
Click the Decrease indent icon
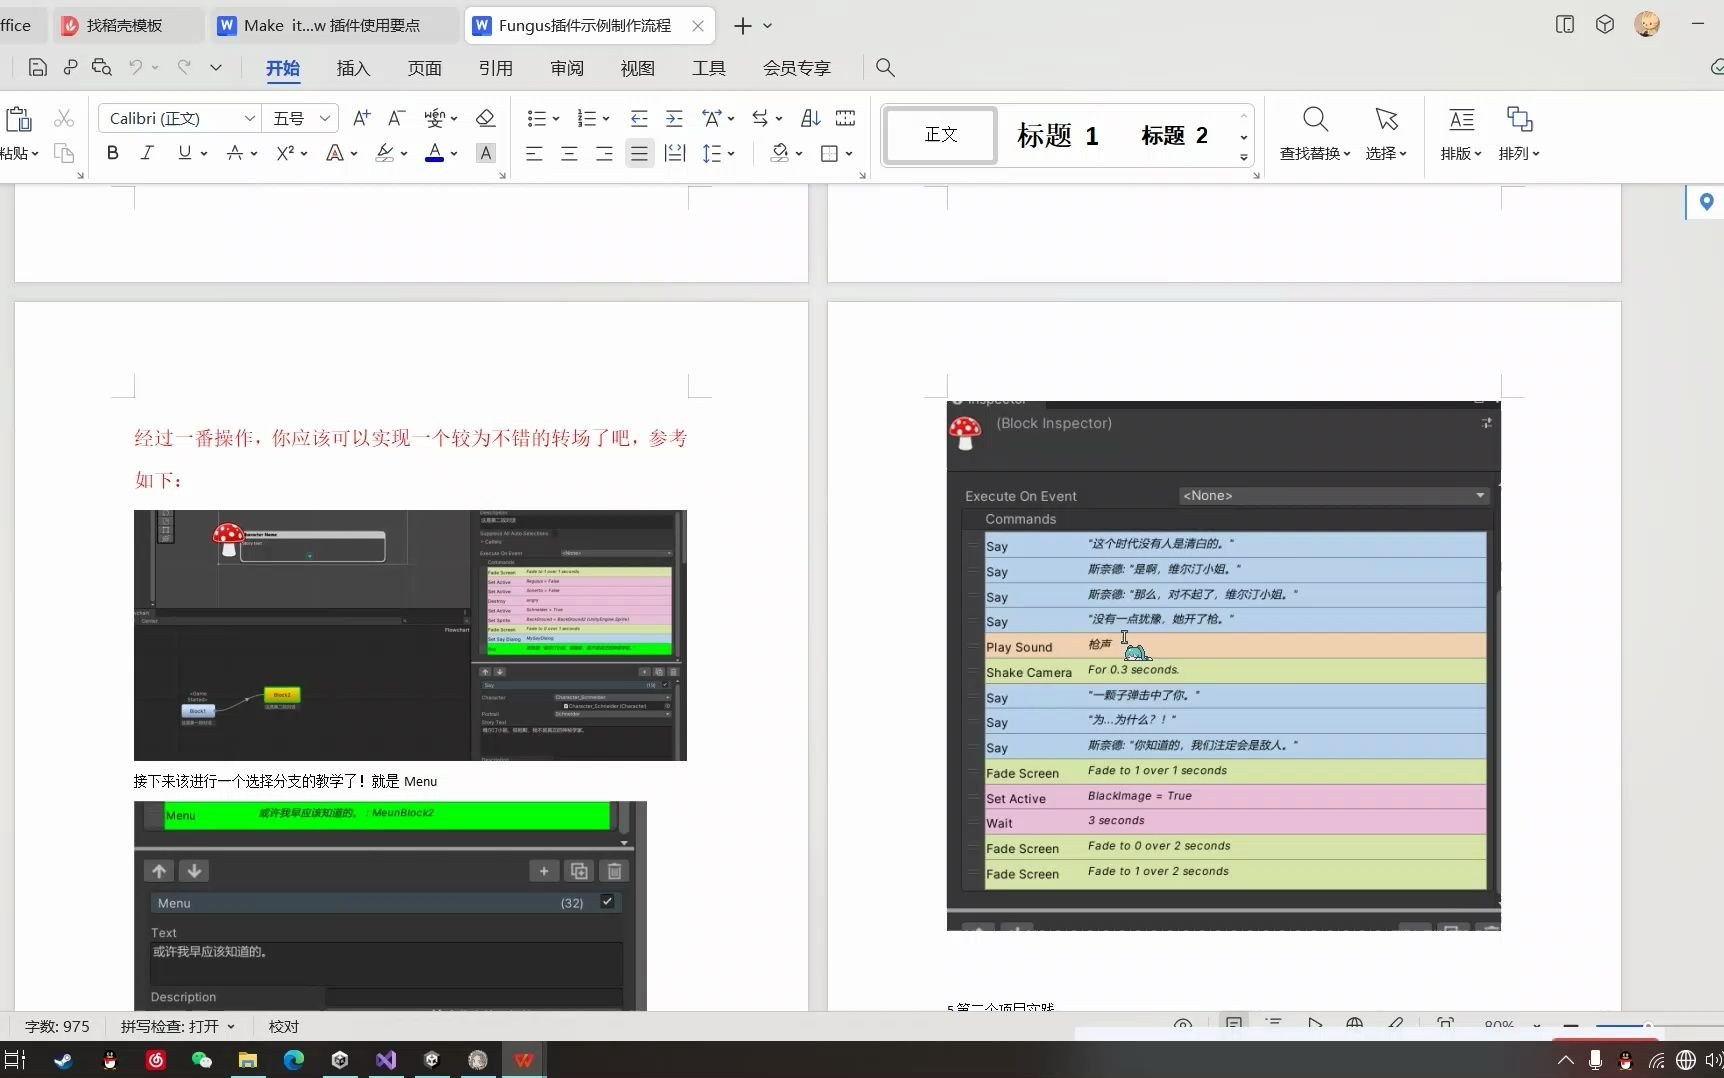click(x=639, y=118)
